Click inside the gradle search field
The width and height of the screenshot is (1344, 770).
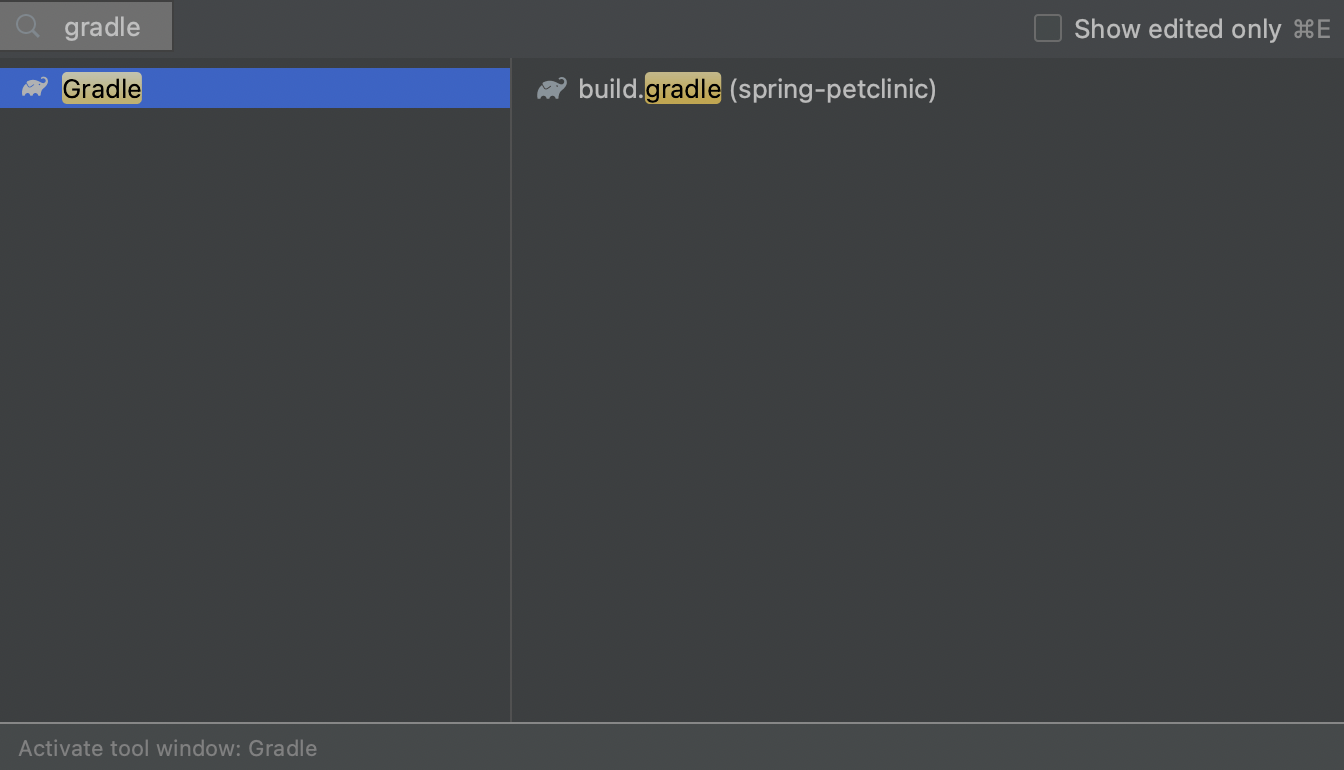[x=105, y=28]
